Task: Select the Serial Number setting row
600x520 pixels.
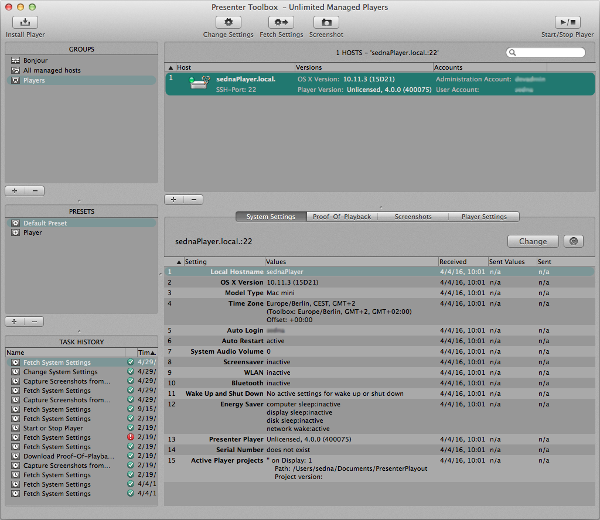Action: pos(379,450)
